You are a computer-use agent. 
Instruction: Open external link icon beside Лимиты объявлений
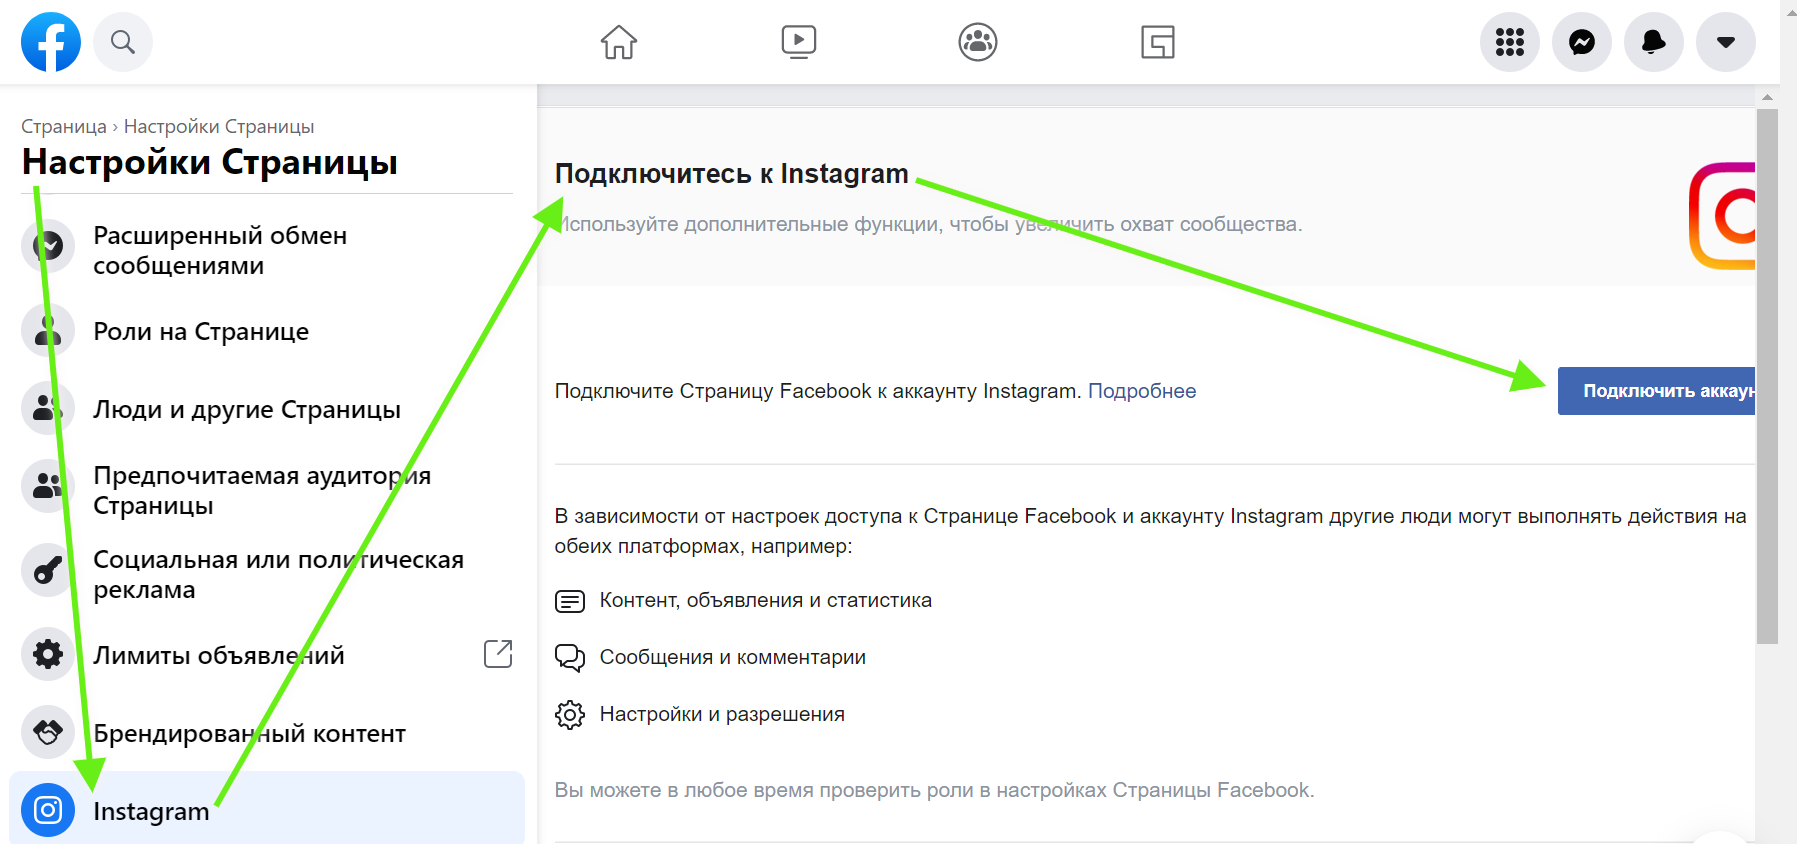click(498, 654)
